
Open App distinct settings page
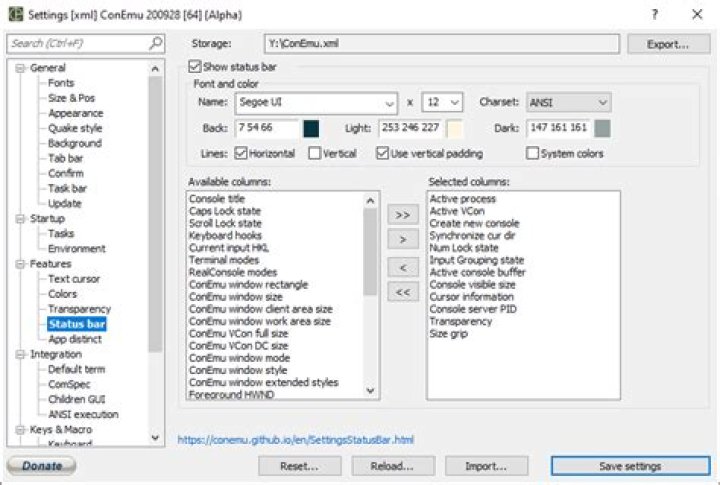pos(75,339)
